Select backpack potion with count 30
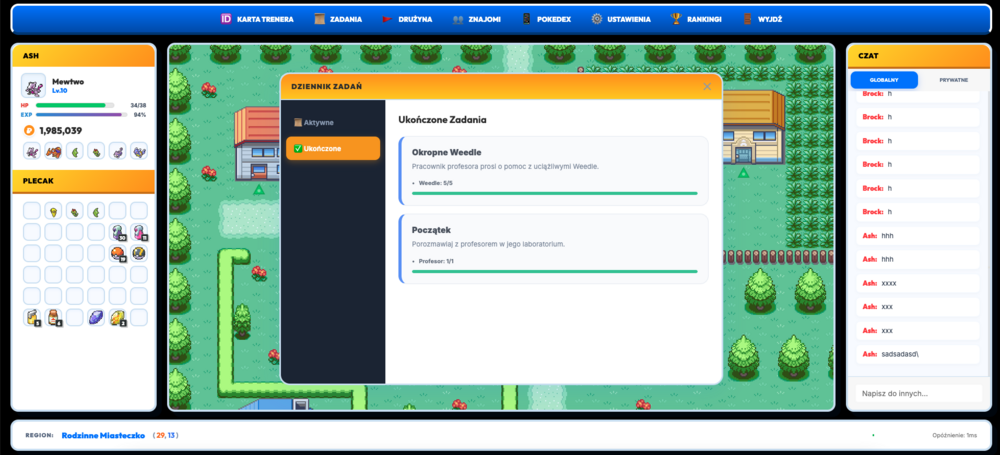This screenshot has height=455, width=1000. [117, 232]
